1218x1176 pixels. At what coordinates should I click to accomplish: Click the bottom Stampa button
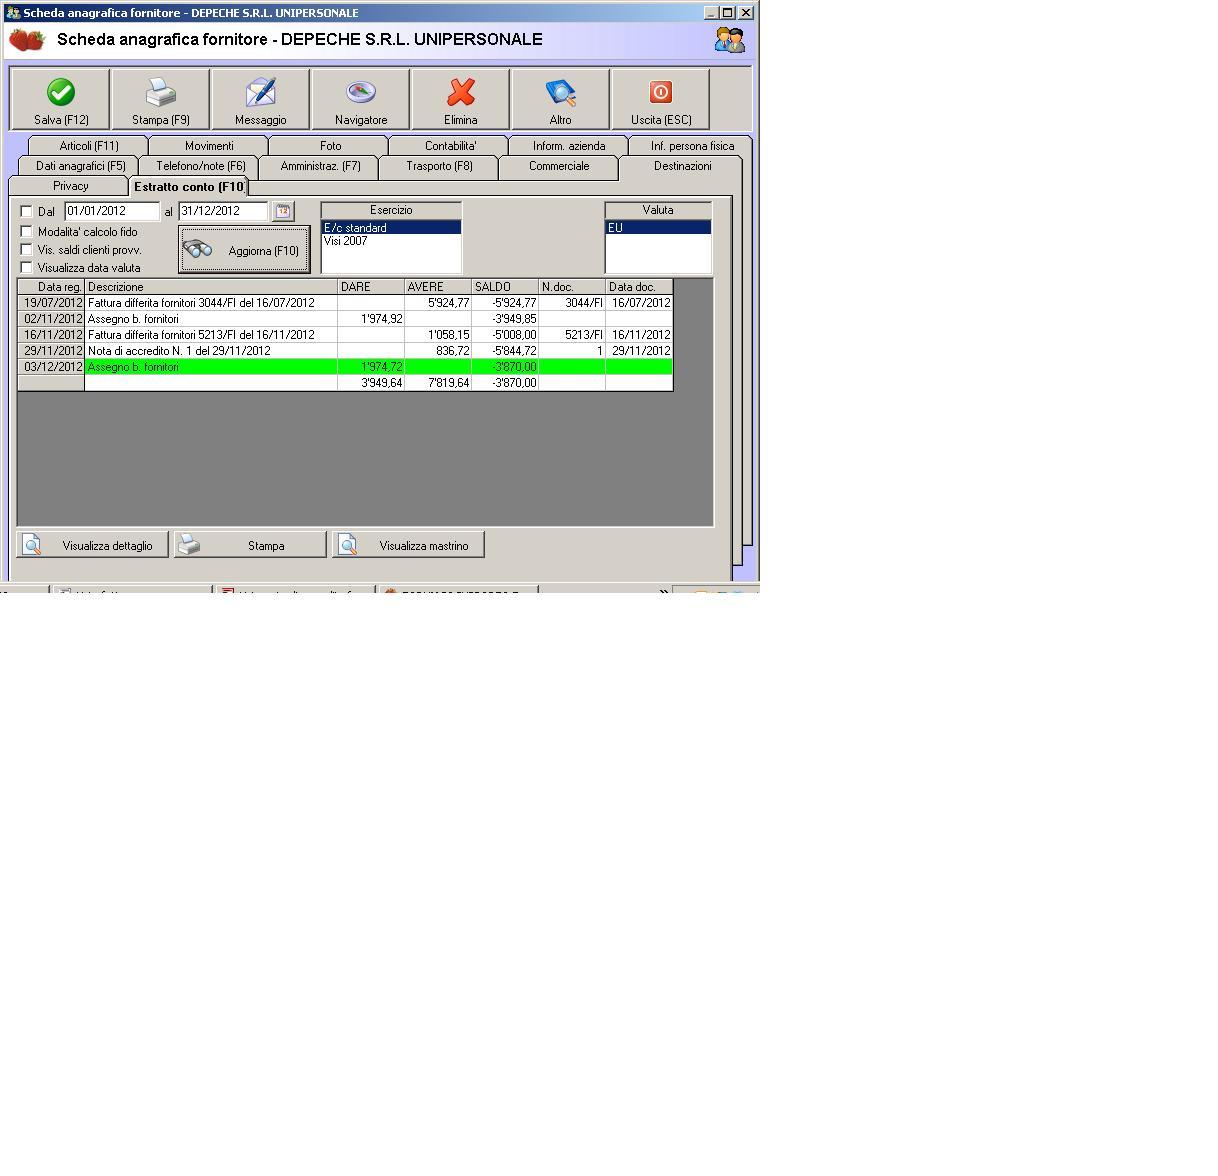click(250, 545)
